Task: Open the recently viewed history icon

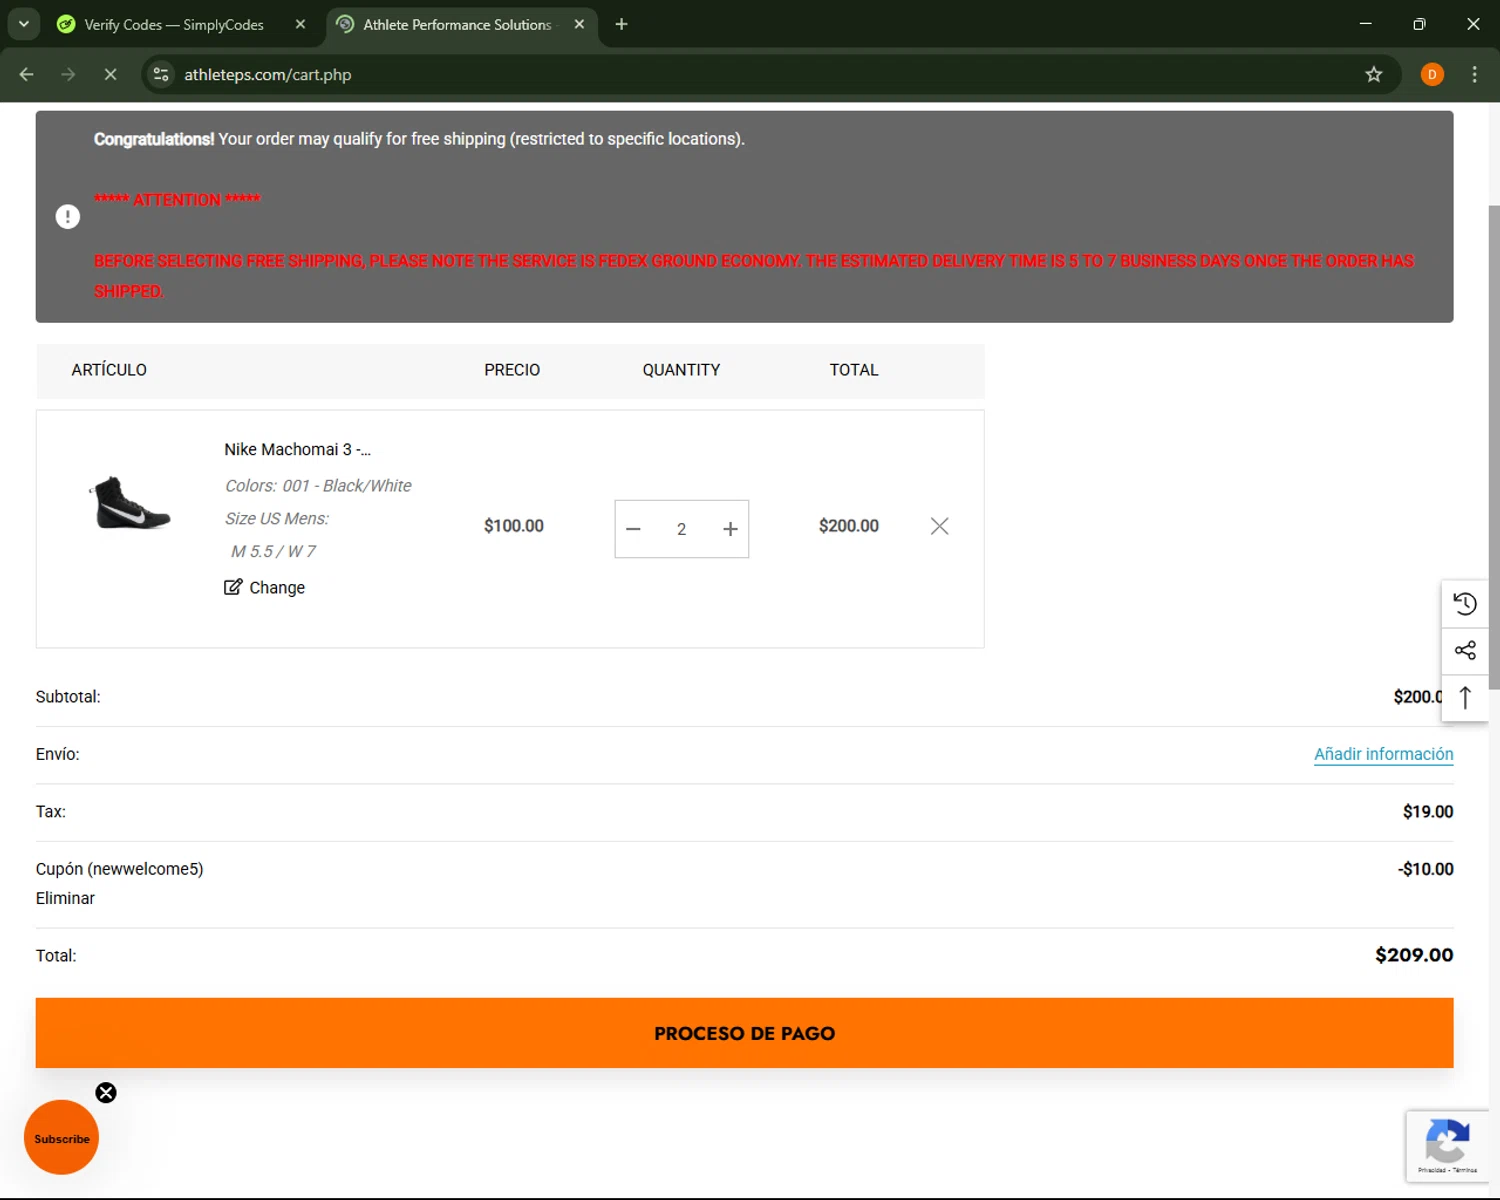Action: point(1465,603)
